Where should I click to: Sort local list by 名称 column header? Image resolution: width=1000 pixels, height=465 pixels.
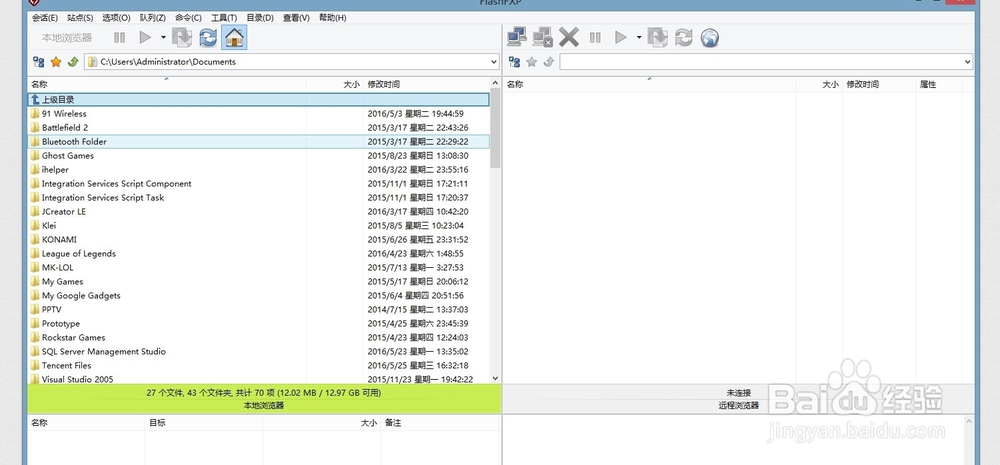coord(167,84)
